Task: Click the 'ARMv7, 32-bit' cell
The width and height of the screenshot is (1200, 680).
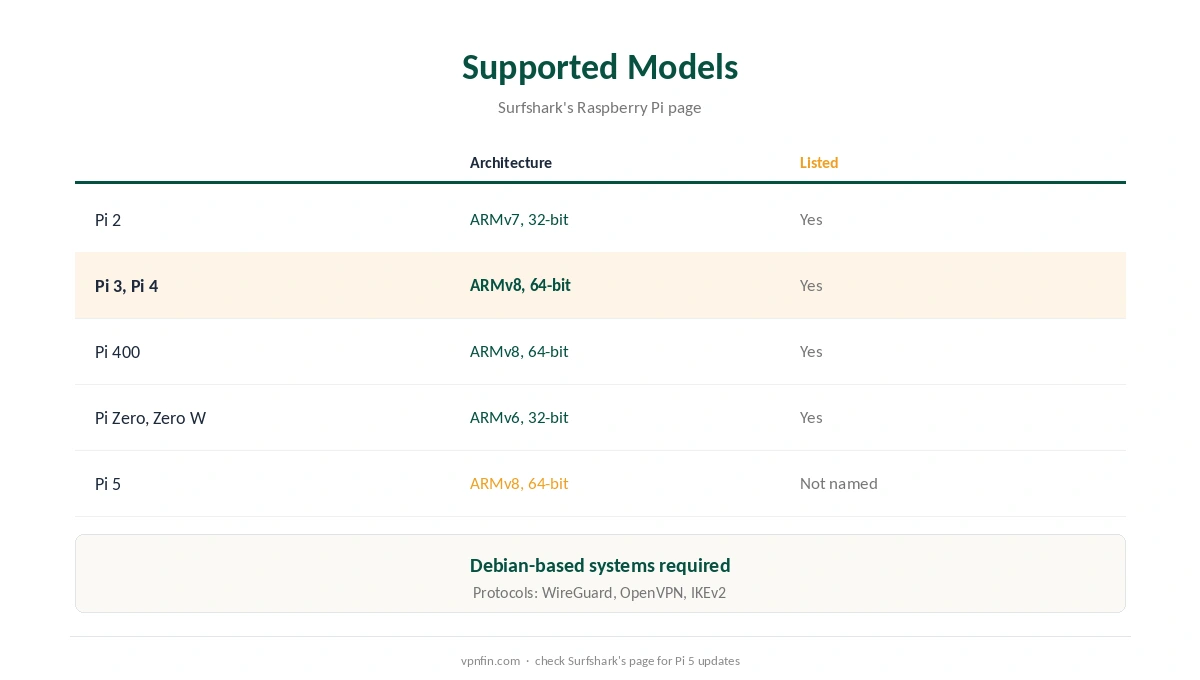Action: tap(519, 219)
